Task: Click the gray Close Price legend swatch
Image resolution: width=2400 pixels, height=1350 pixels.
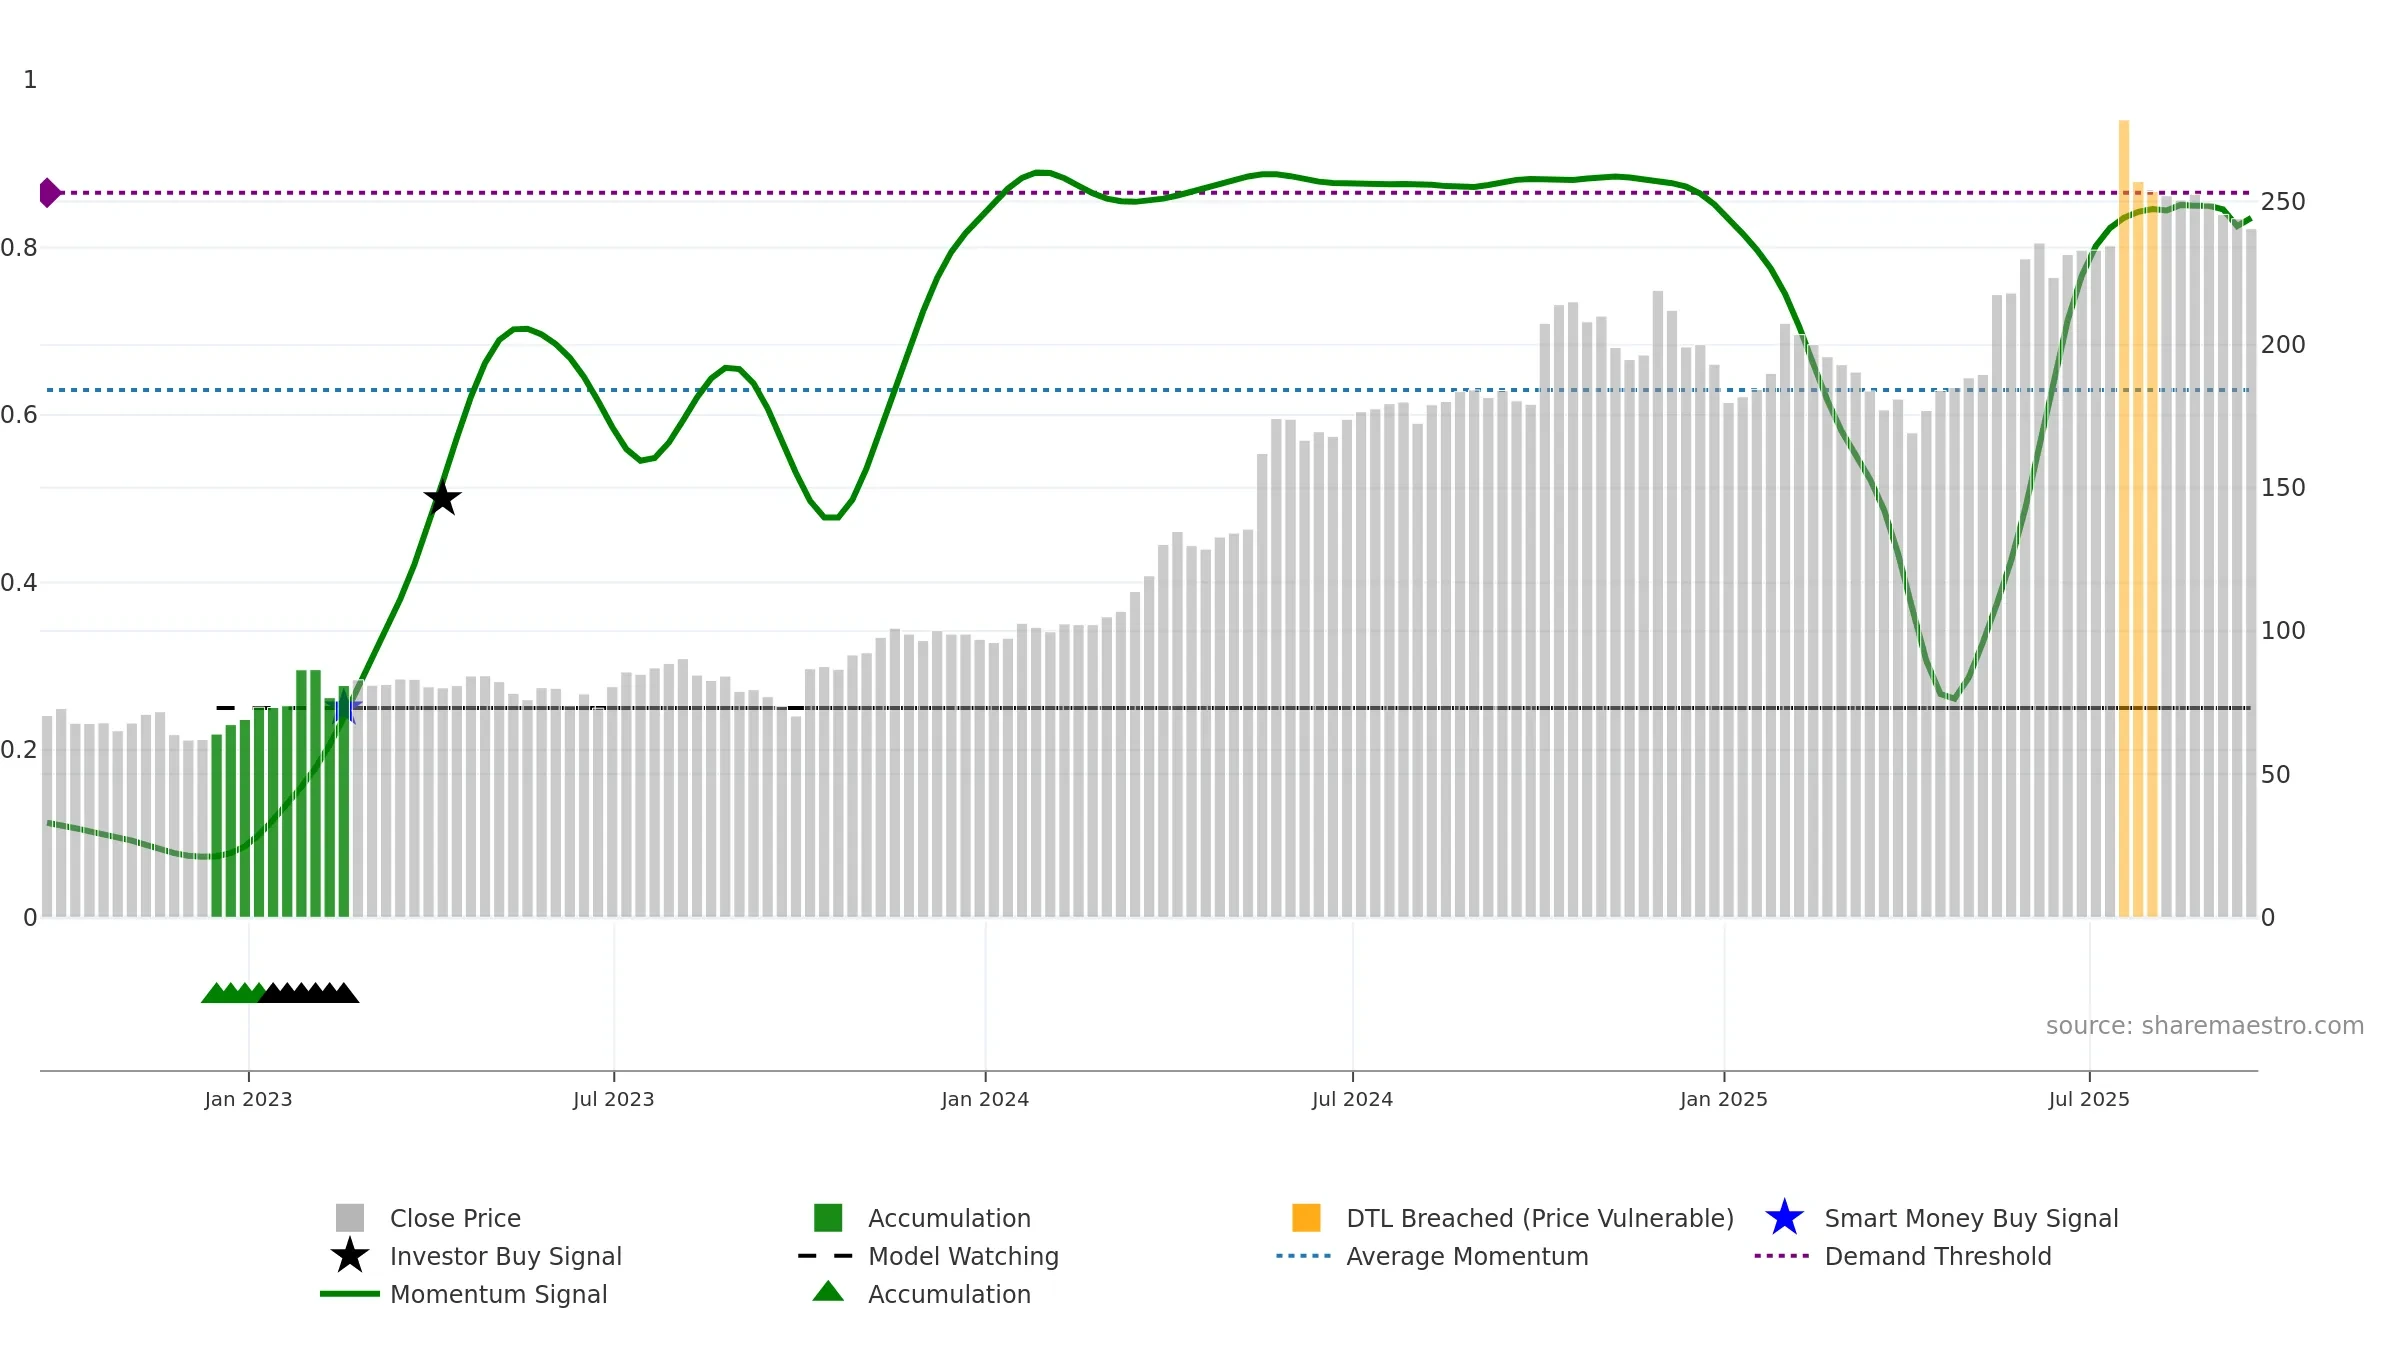Action: click(x=349, y=1218)
